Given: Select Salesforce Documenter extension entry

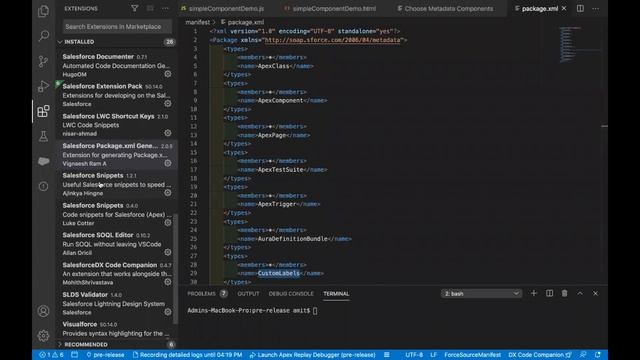Looking at the screenshot, I should (x=116, y=65).
